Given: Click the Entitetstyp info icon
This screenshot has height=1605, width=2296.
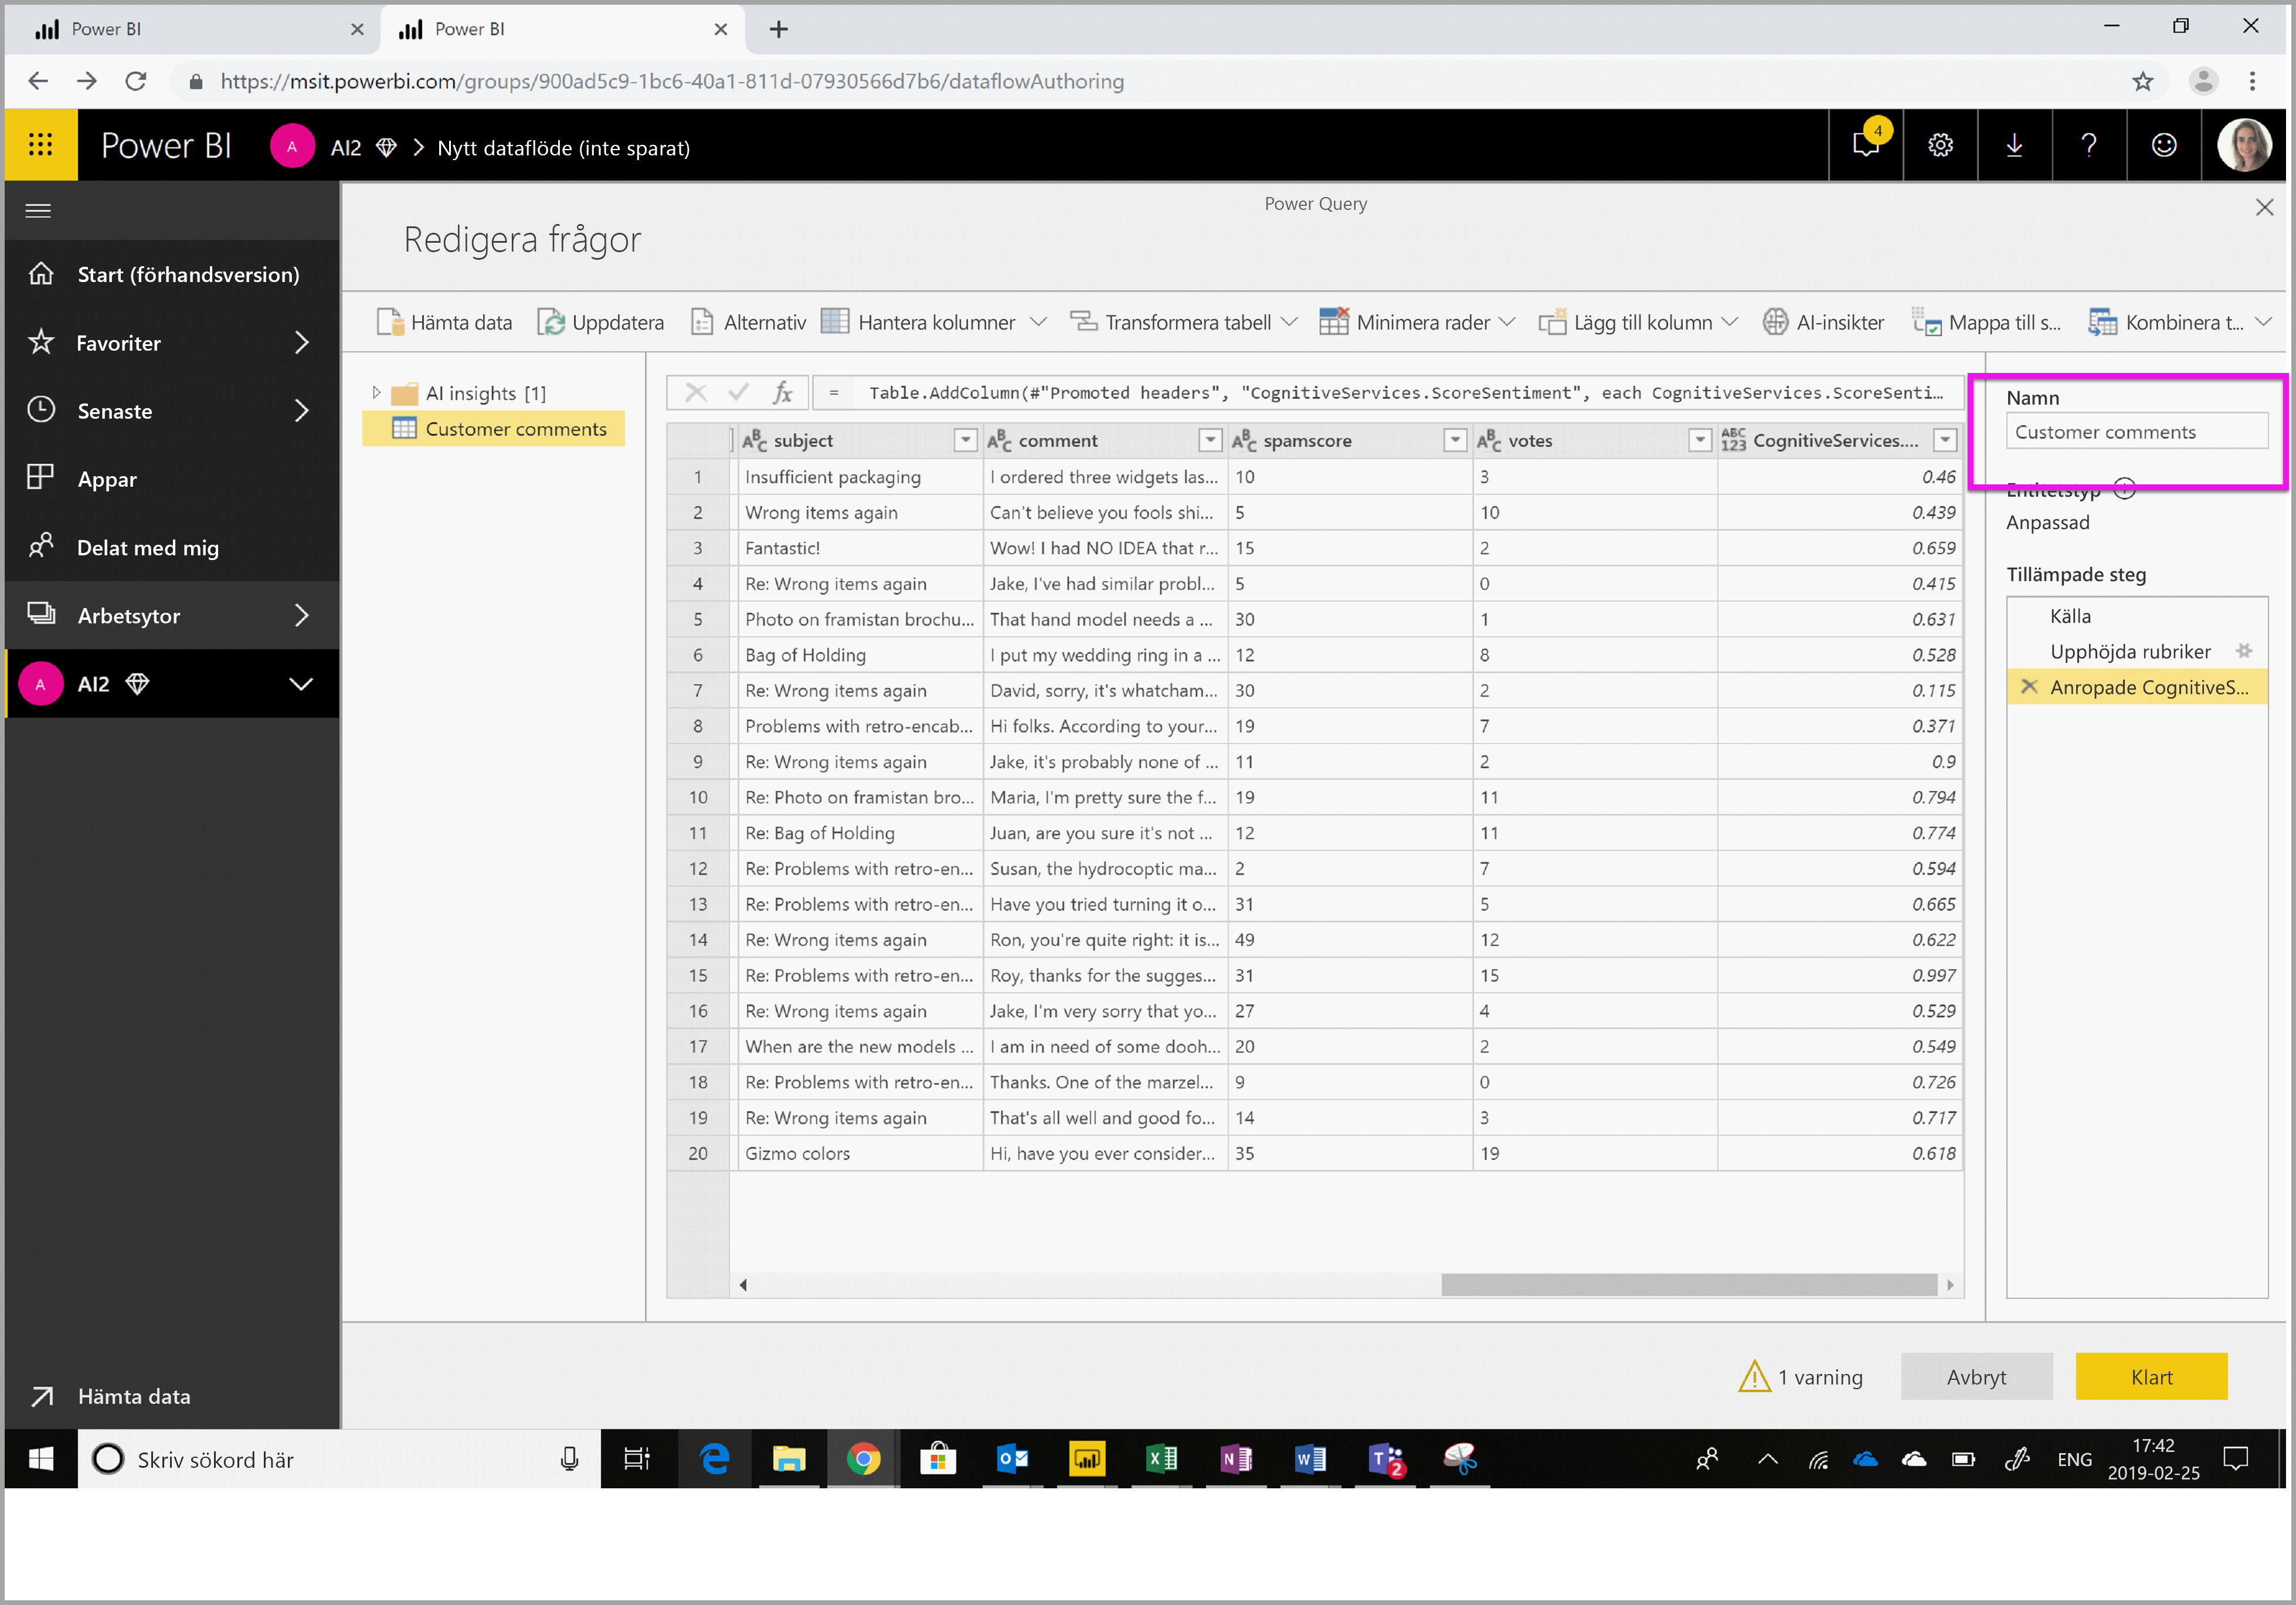Looking at the screenshot, I should pos(2125,489).
